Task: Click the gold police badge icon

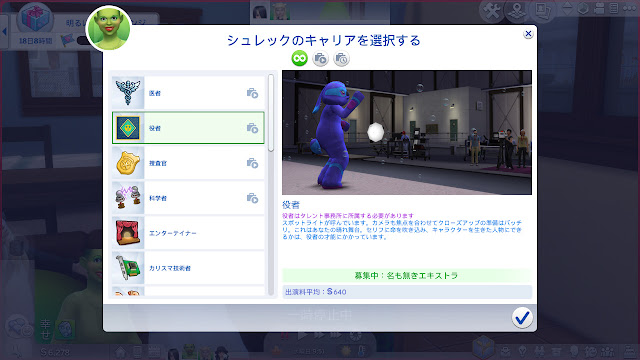Action: click(128, 163)
